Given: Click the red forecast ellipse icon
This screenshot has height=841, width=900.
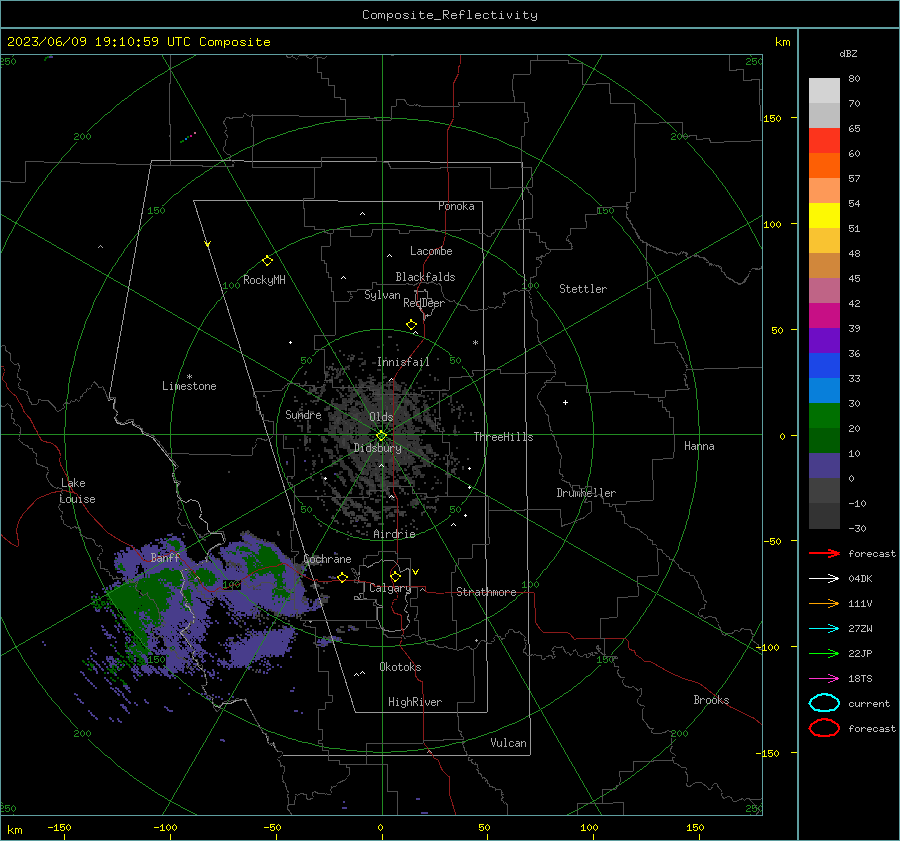Looking at the screenshot, I should (x=824, y=728).
